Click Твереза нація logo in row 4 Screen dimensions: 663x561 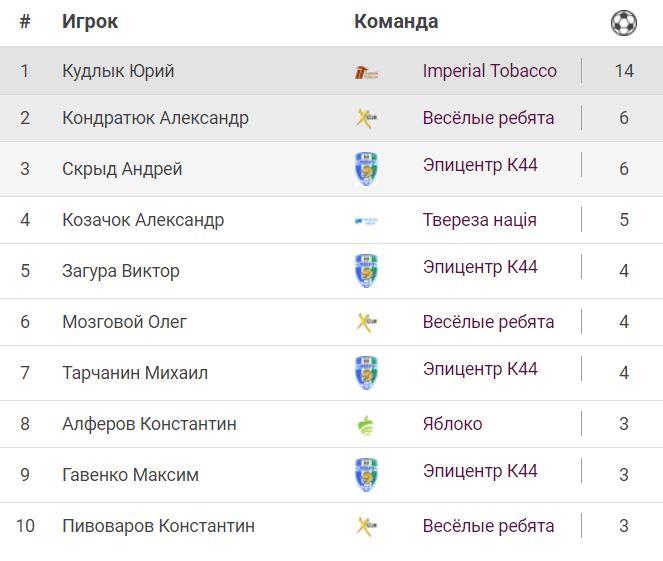[x=366, y=220]
